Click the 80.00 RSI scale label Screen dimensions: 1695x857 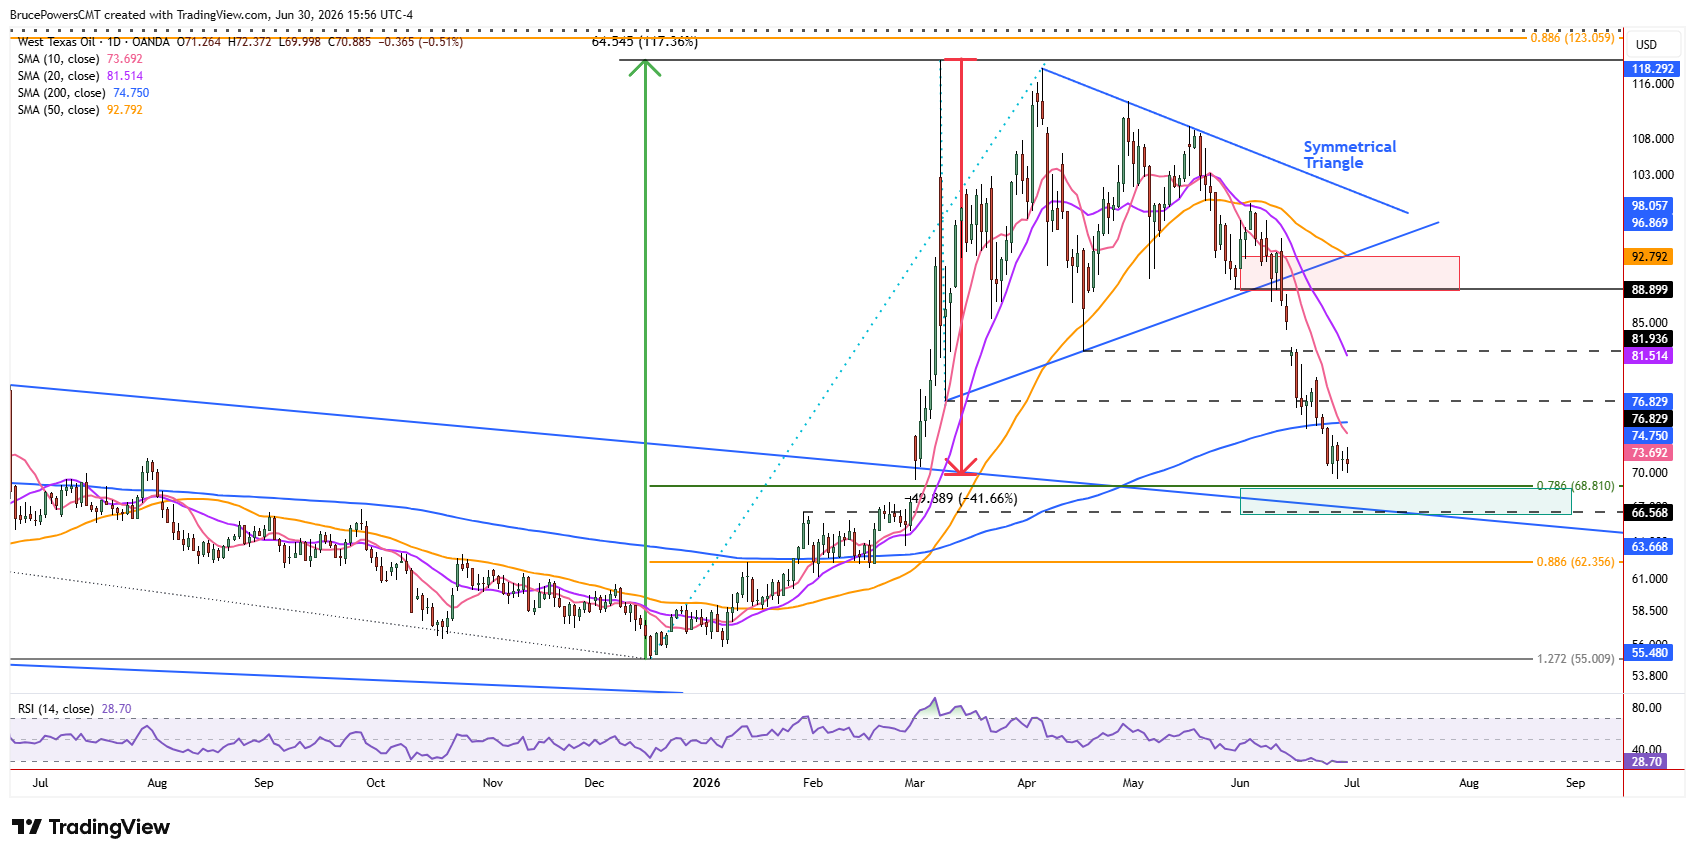coord(1647,708)
